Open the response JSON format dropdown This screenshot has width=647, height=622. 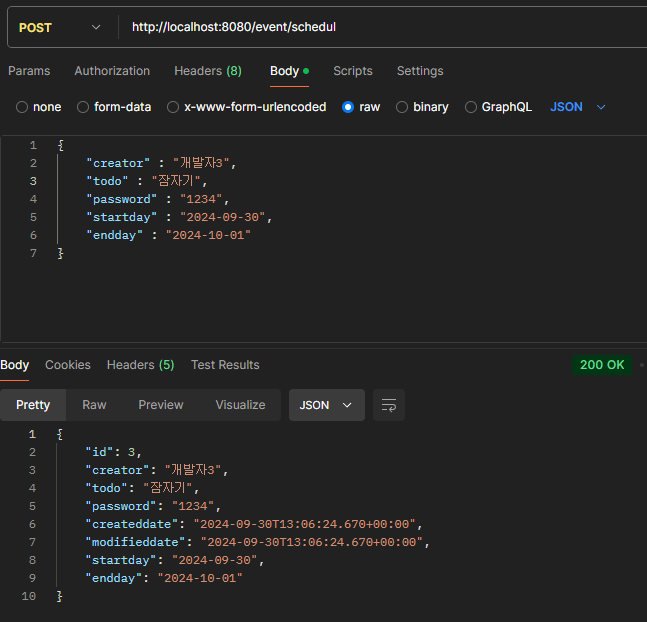tap(326, 405)
